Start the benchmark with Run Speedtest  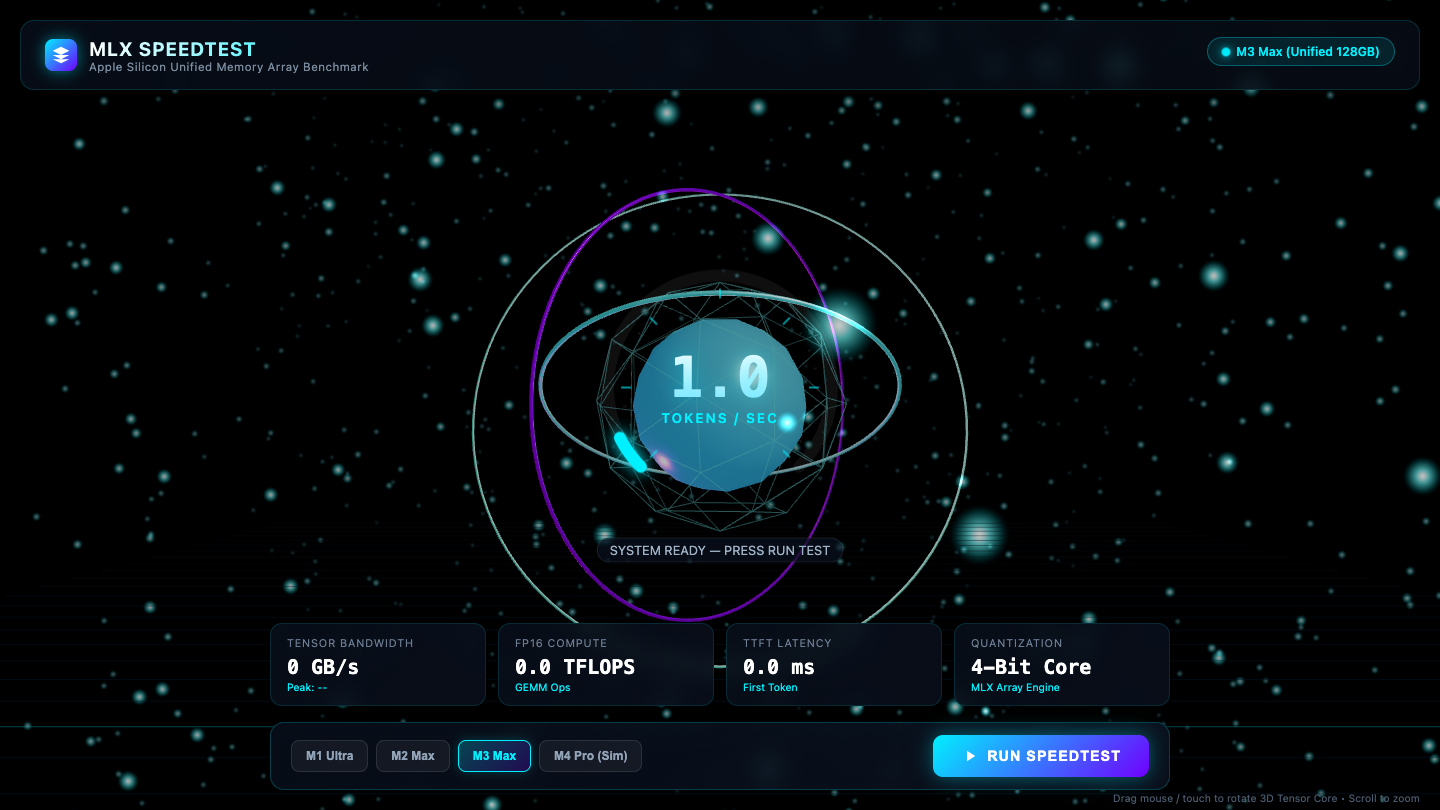point(1041,756)
